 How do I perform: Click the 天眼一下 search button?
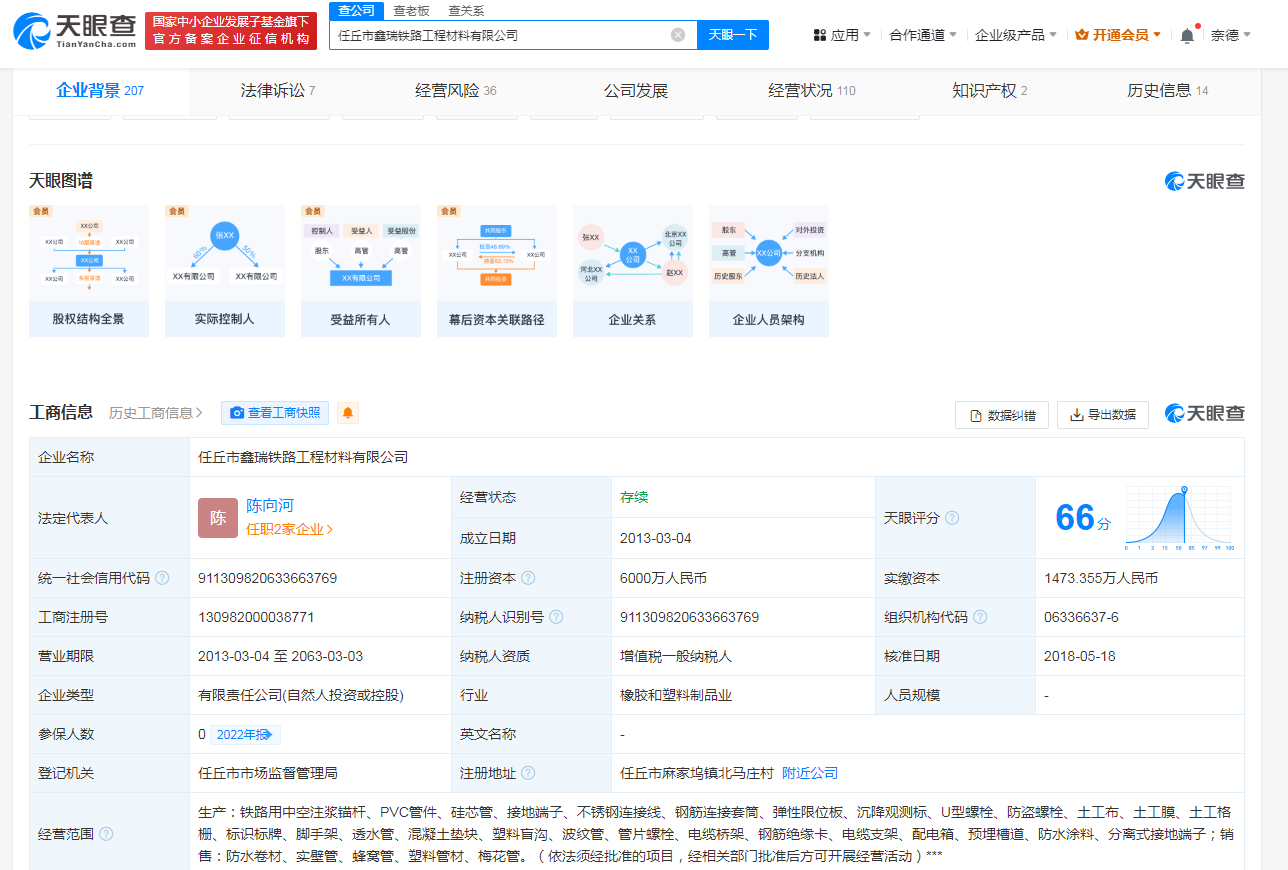(733, 35)
